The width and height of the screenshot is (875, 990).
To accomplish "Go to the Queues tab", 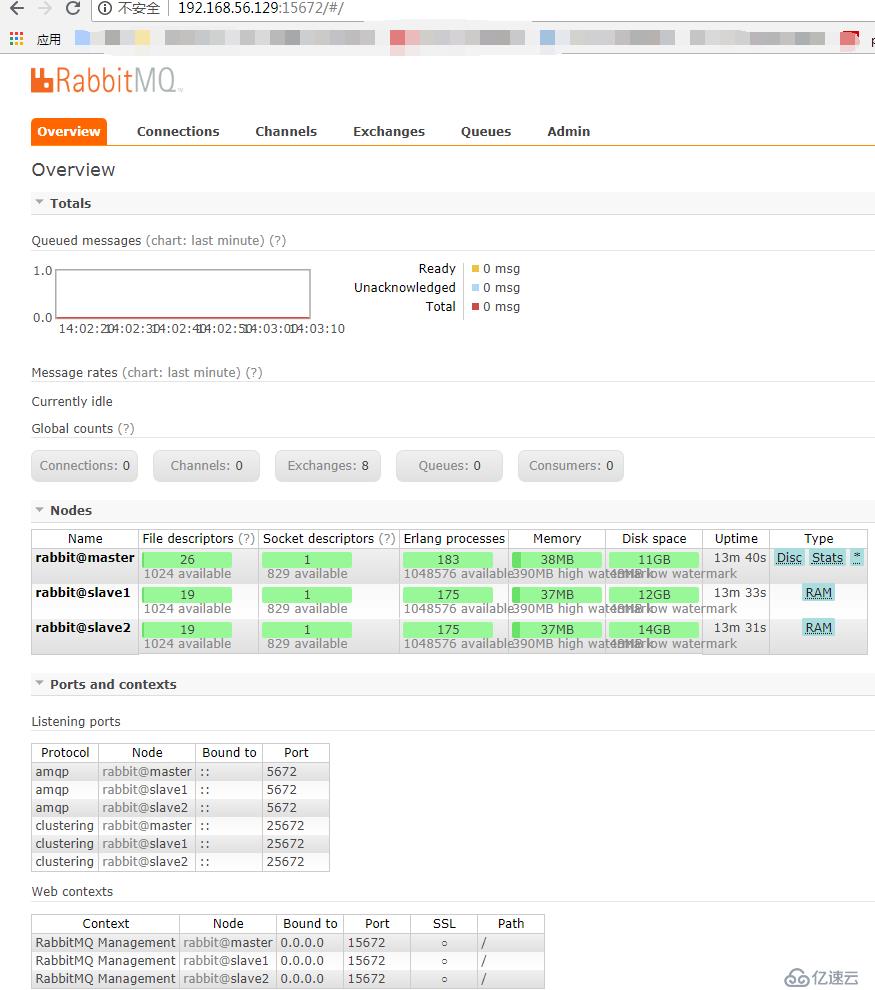I will 486,131.
